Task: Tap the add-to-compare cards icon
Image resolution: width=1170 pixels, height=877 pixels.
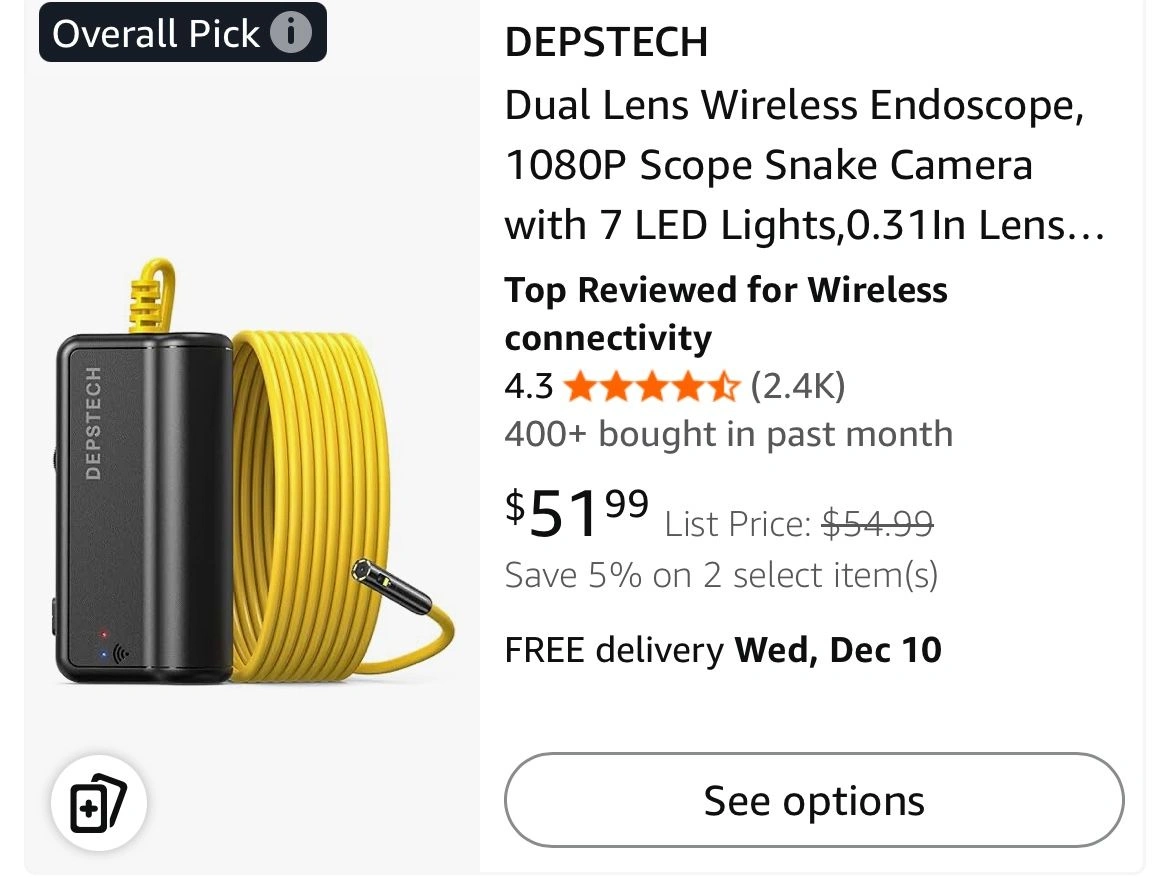Action: coord(99,802)
